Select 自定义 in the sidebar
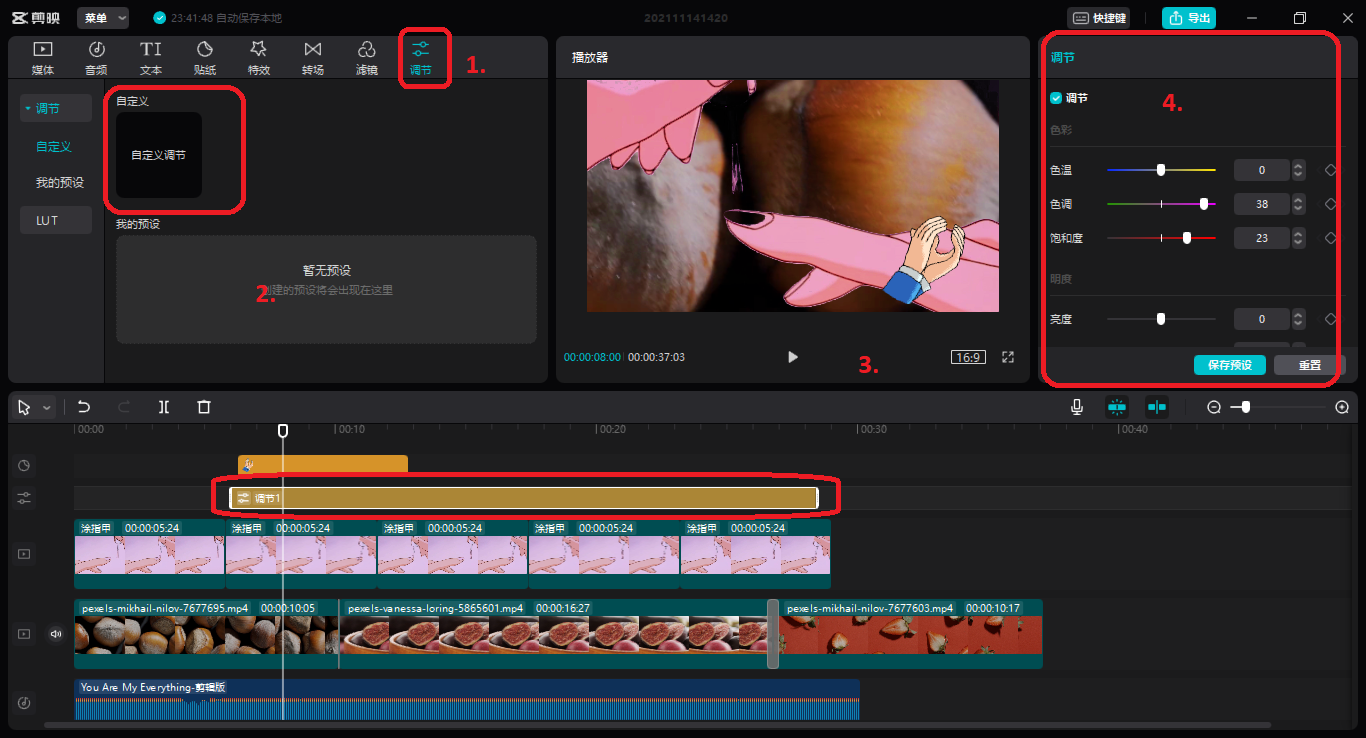 point(54,146)
